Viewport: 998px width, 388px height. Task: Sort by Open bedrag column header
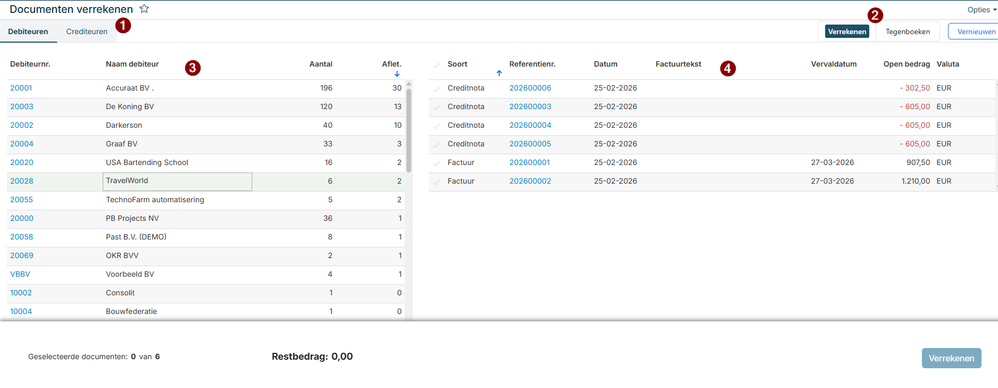907,65
